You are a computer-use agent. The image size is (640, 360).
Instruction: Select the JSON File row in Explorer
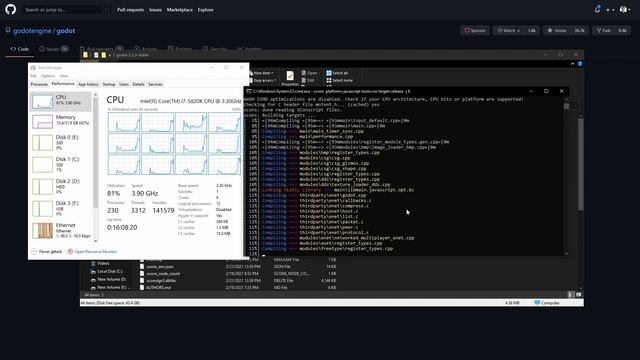point(239,267)
